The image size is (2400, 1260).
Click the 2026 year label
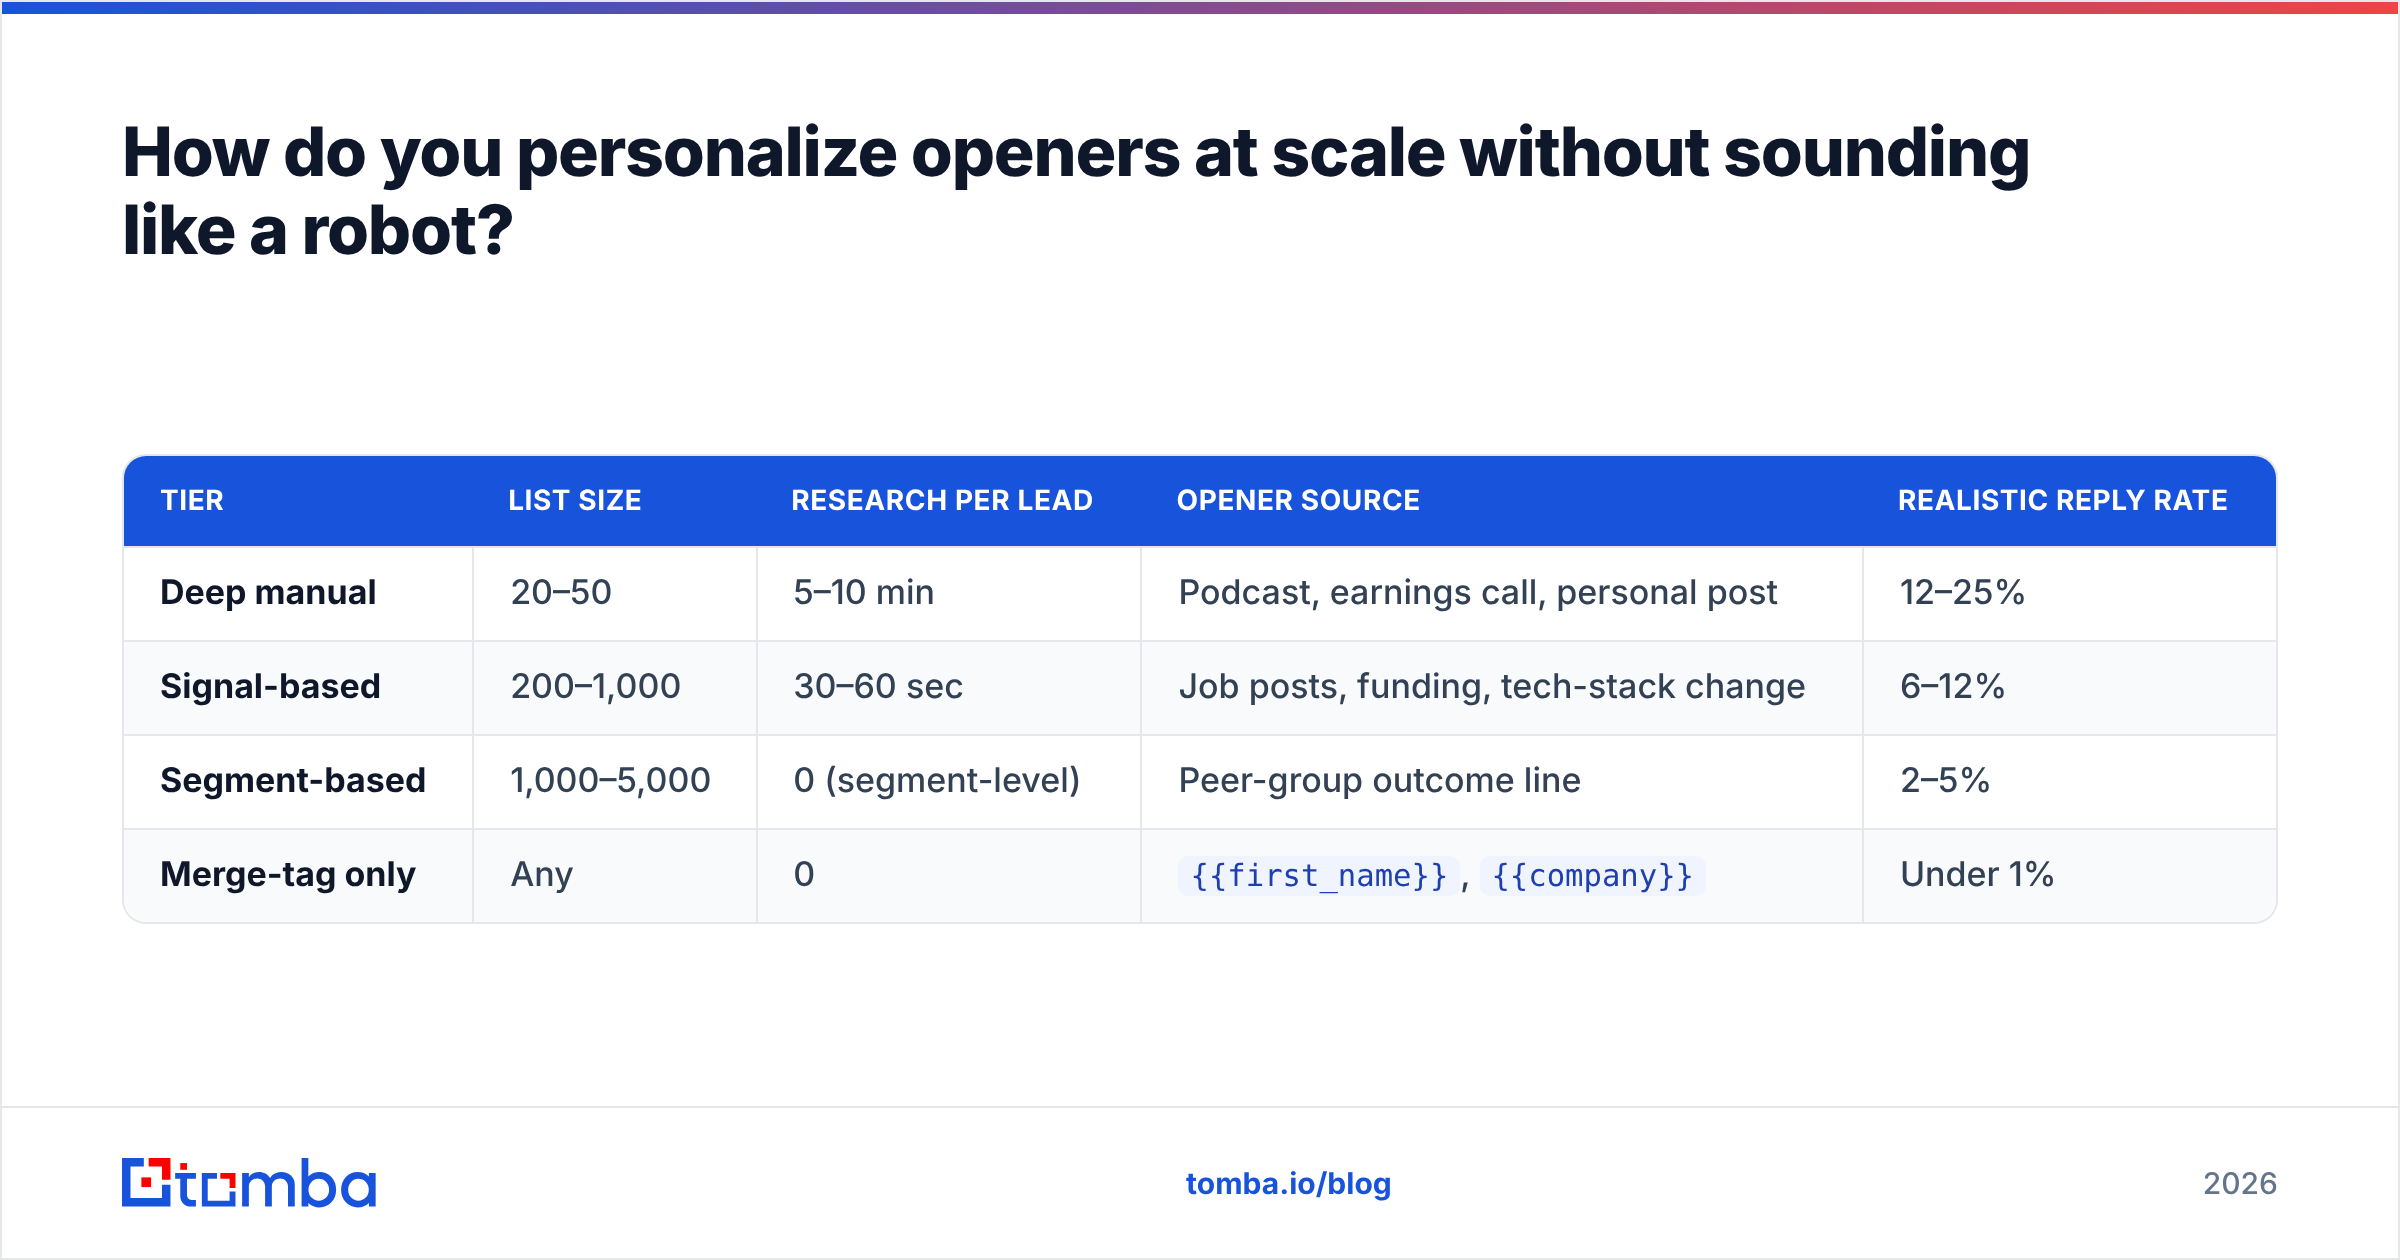click(2240, 1184)
